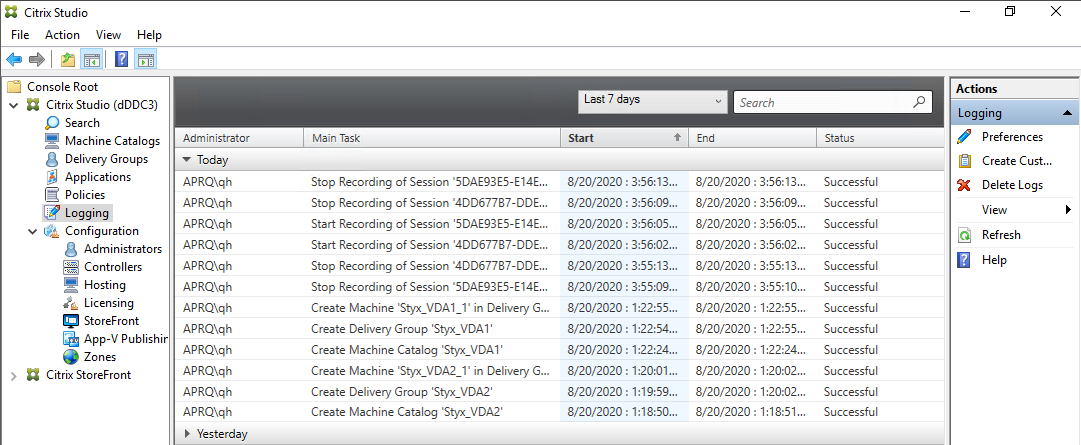Image resolution: width=1081 pixels, height=445 pixels.
Task: Expand the Yesterday group
Action: pyautogui.click(x=187, y=434)
